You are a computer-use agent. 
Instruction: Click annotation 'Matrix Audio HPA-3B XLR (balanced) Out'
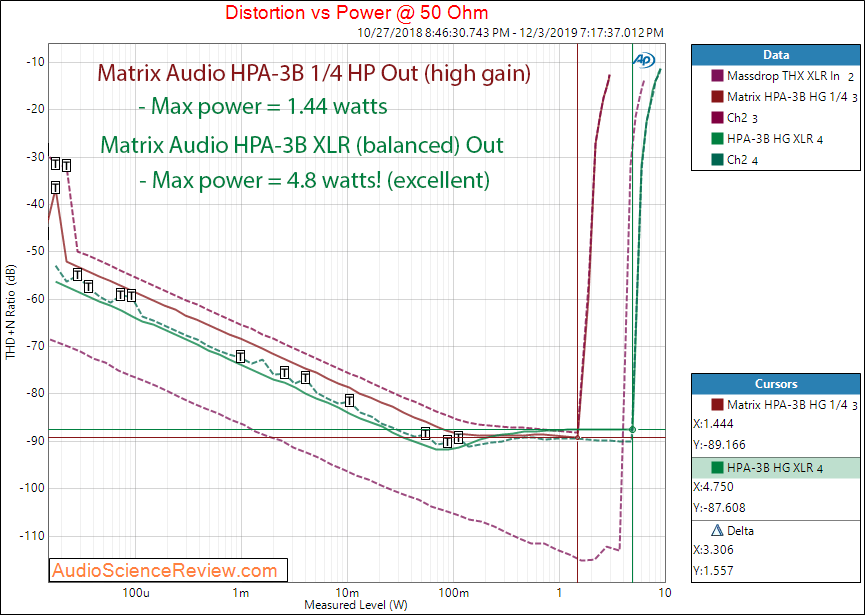point(302,145)
